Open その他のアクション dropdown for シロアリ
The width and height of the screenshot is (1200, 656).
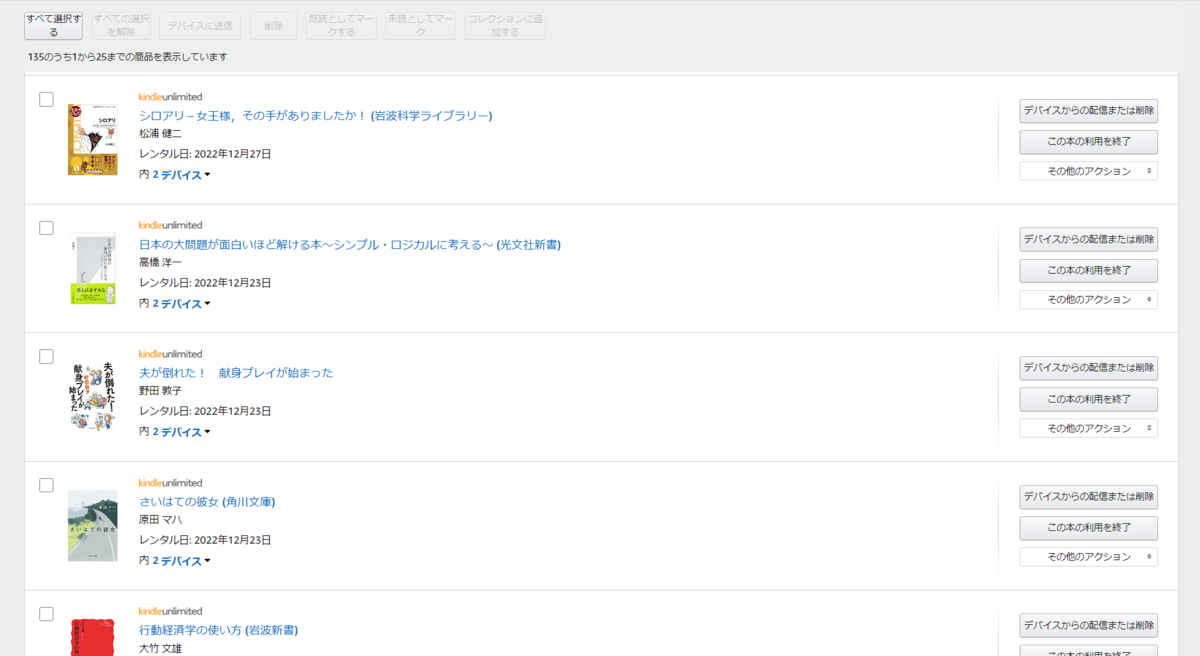[x=1089, y=171]
